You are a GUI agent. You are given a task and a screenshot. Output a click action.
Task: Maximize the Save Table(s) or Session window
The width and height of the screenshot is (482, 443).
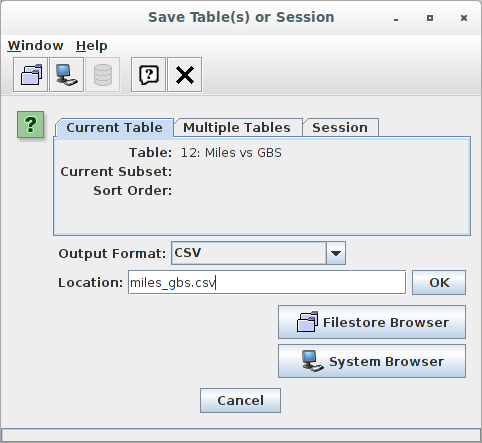(x=430, y=18)
